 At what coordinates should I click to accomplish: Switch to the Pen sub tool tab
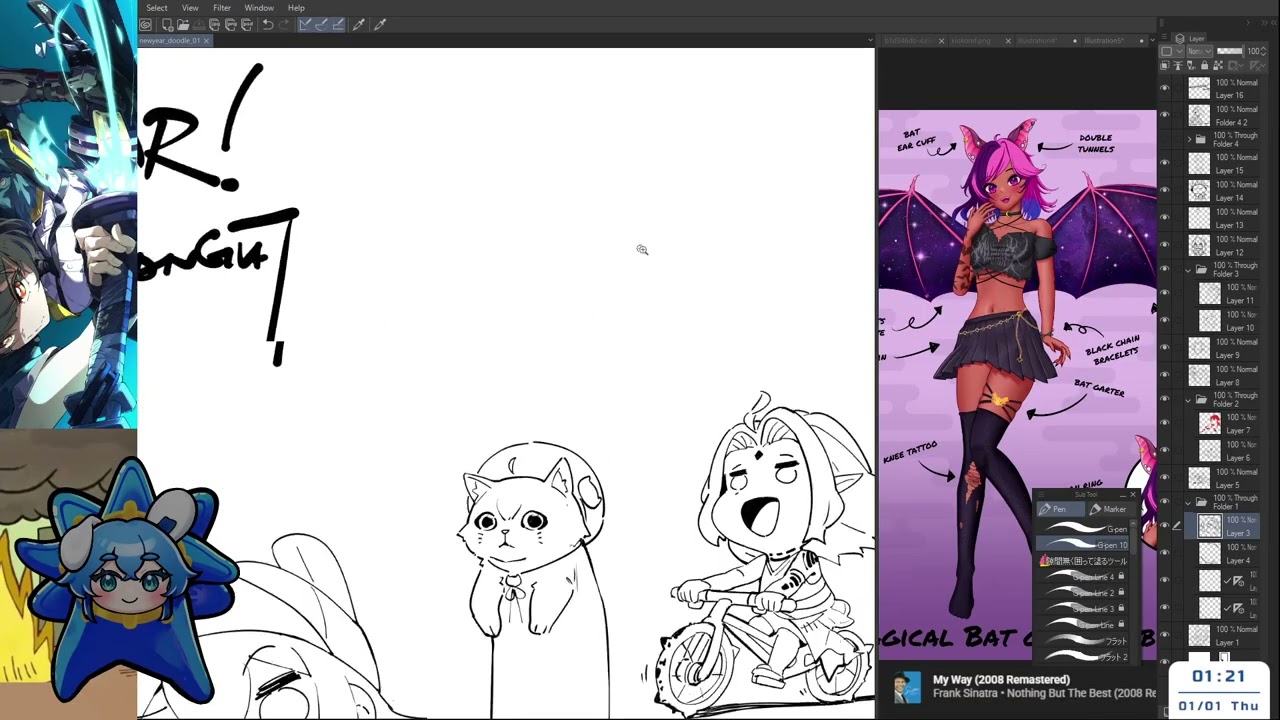[x=1061, y=509]
